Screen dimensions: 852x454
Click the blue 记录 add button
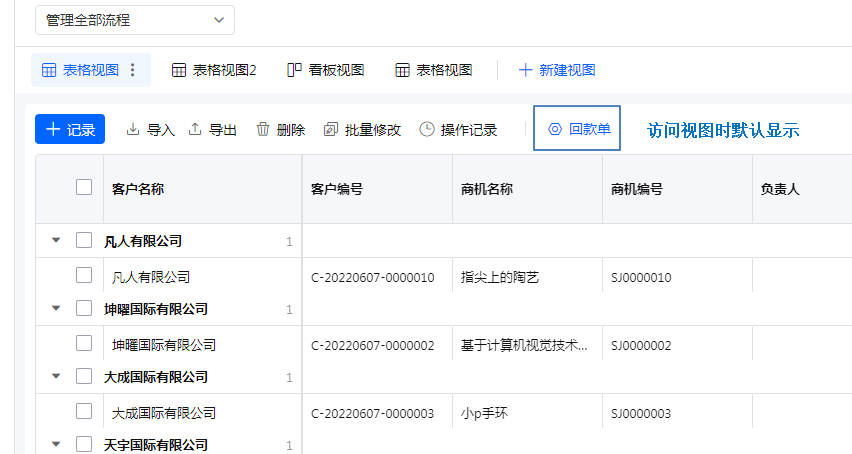click(x=70, y=129)
